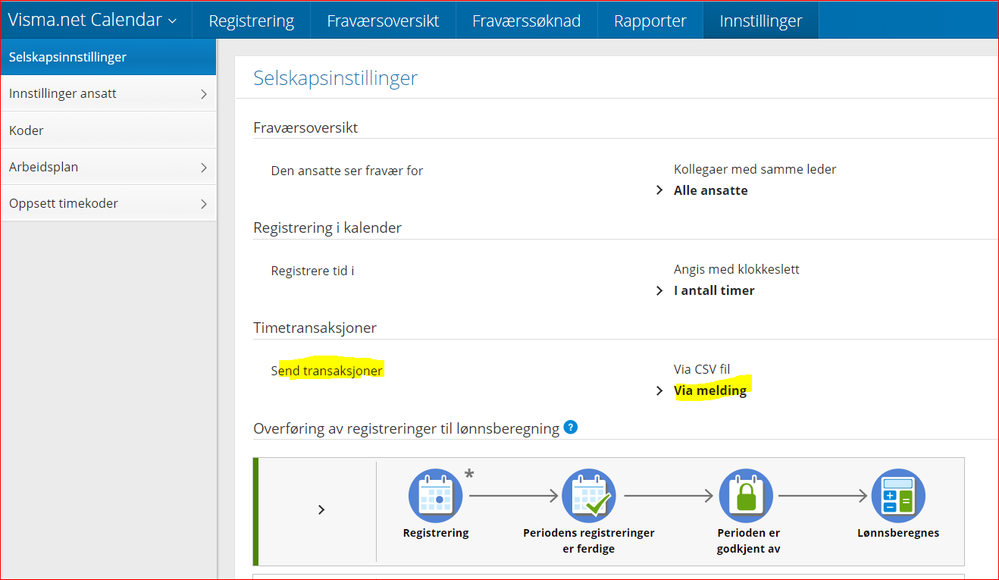Select Selskapsinnstillinger in the sidebar
The height and width of the screenshot is (580, 999).
point(108,57)
